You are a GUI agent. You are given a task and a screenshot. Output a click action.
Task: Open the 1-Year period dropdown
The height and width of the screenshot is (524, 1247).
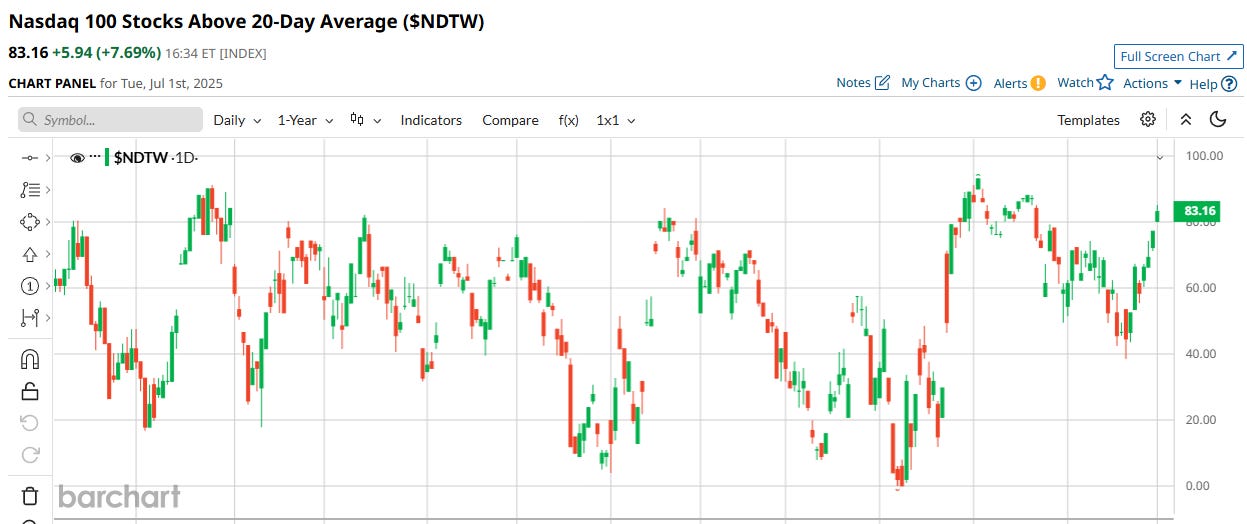(x=305, y=120)
